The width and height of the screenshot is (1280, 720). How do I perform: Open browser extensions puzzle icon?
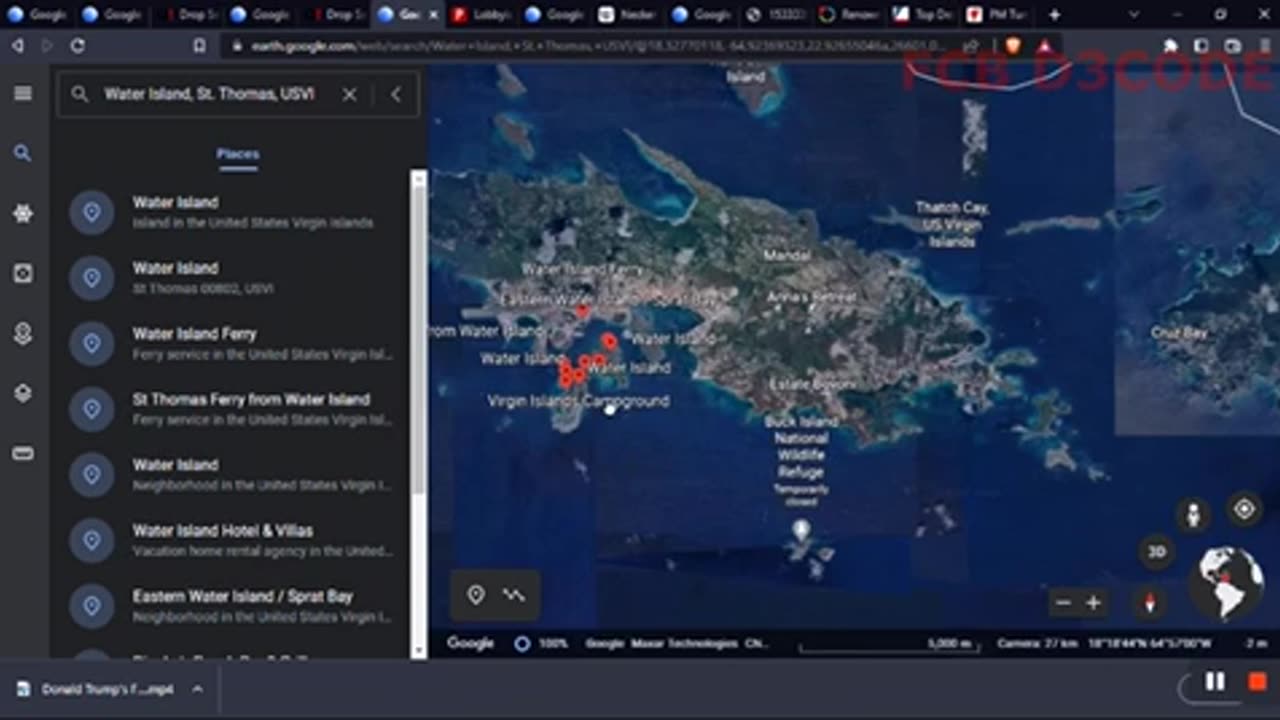[x=1170, y=46]
